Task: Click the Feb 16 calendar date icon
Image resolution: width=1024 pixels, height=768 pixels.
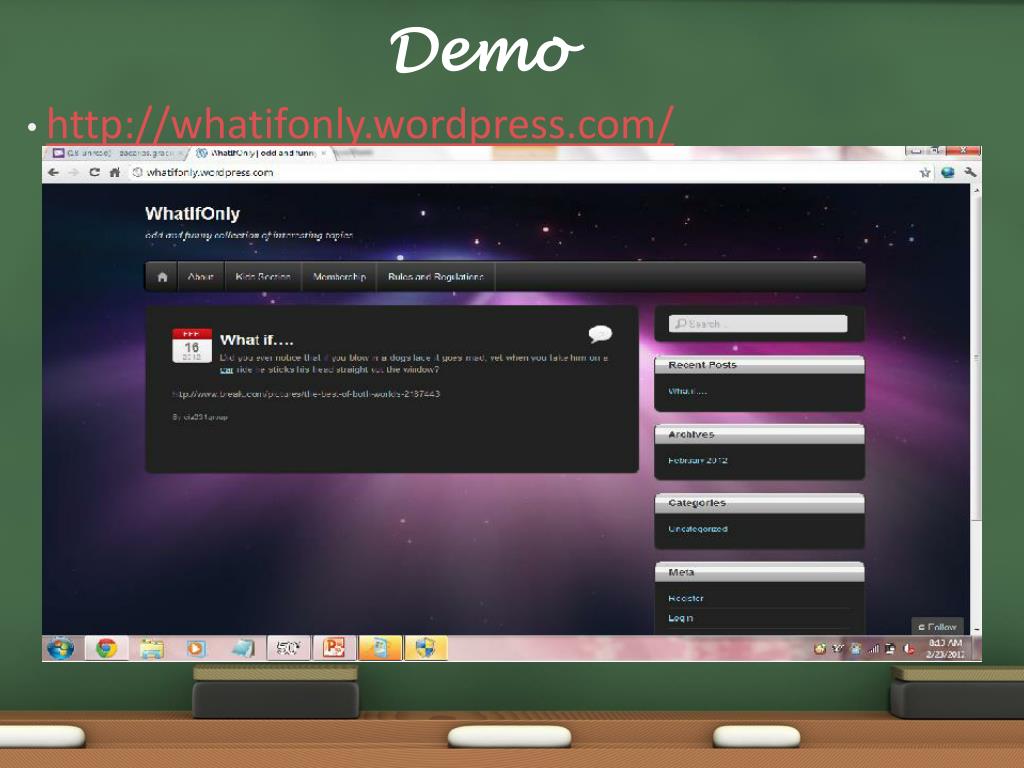Action: pos(191,345)
